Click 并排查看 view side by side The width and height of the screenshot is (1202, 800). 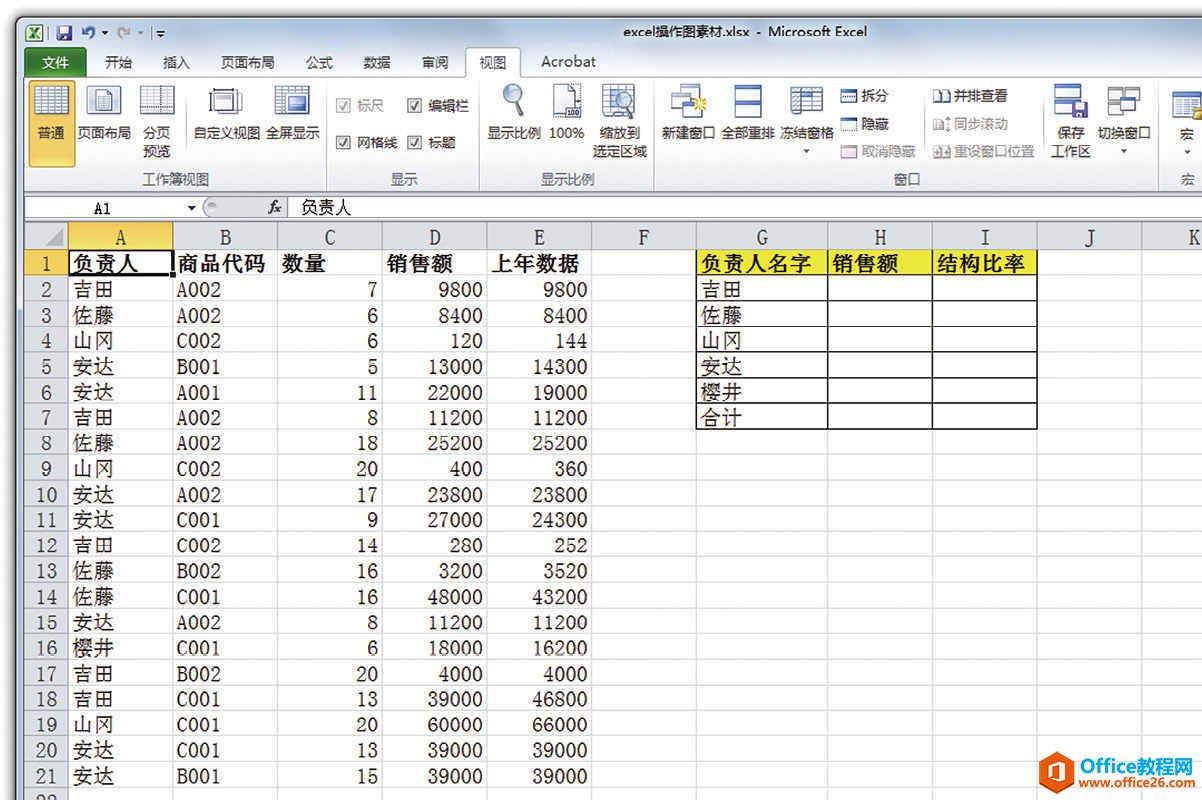point(970,96)
